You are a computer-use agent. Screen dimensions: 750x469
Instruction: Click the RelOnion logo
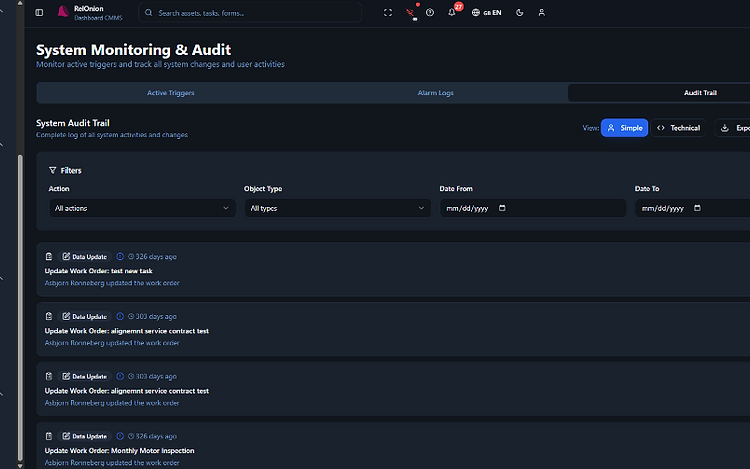(x=63, y=11)
